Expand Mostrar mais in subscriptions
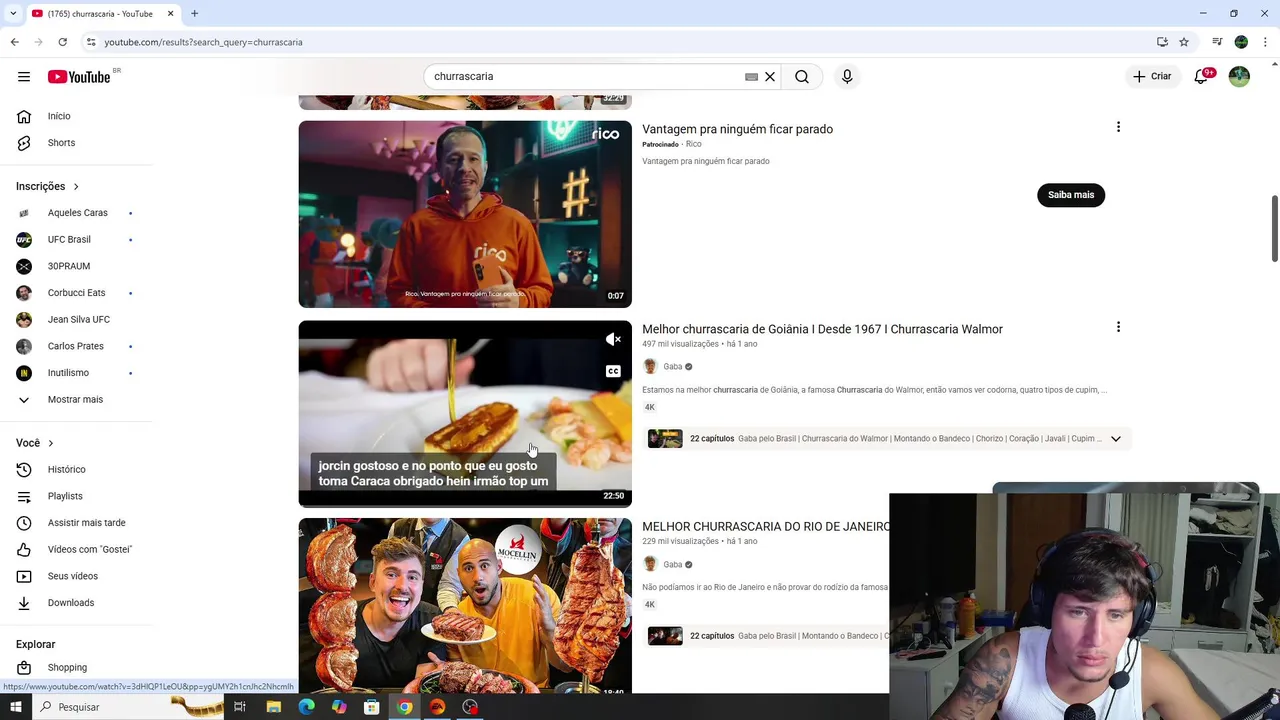This screenshot has height=720, width=1280. pyautogui.click(x=75, y=400)
